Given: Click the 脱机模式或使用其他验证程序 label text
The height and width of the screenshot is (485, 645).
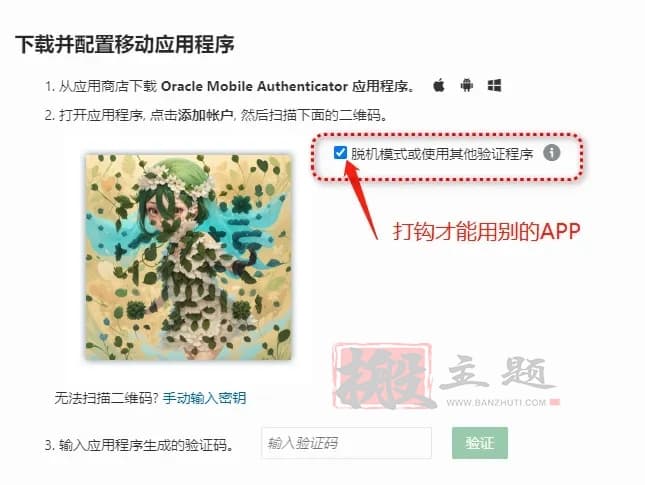Looking at the screenshot, I should pos(442,154).
